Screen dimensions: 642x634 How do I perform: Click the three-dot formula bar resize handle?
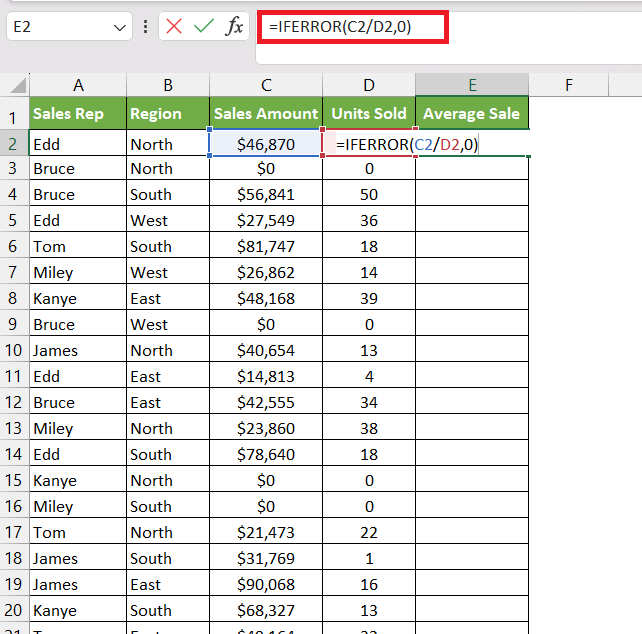[x=146, y=27]
